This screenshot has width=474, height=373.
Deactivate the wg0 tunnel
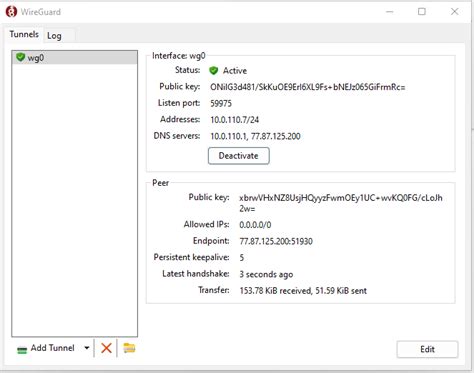(x=239, y=156)
